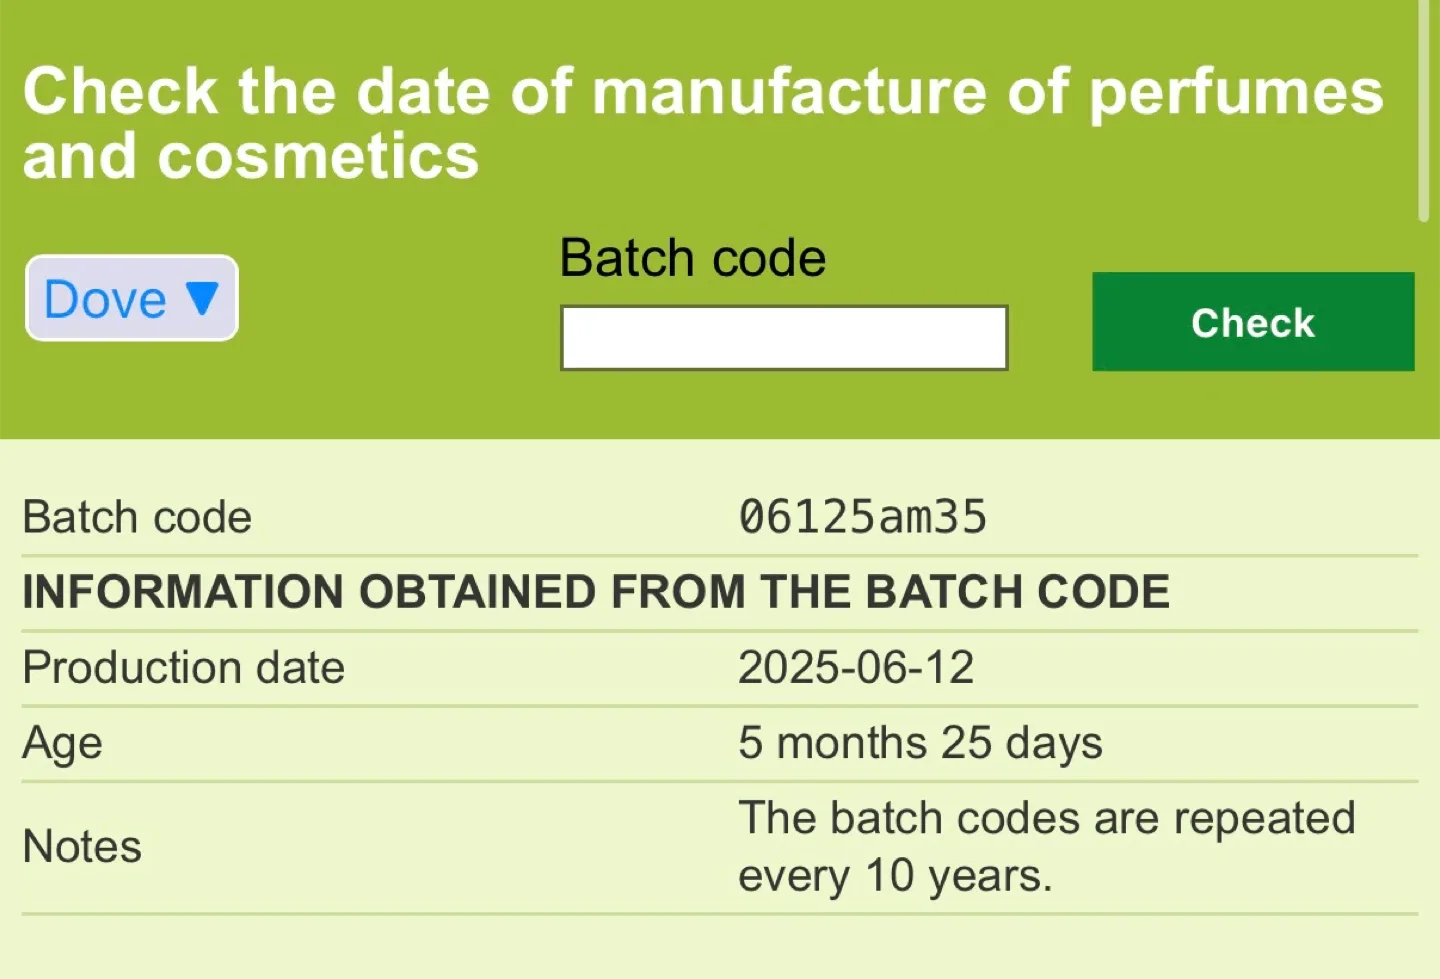Image resolution: width=1440 pixels, height=979 pixels.
Task: Click the Age row label
Action: point(62,743)
